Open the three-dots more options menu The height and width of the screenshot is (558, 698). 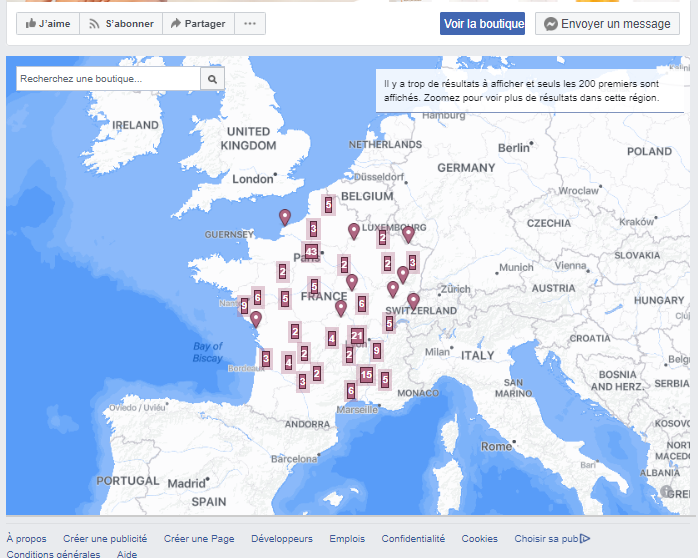point(250,24)
